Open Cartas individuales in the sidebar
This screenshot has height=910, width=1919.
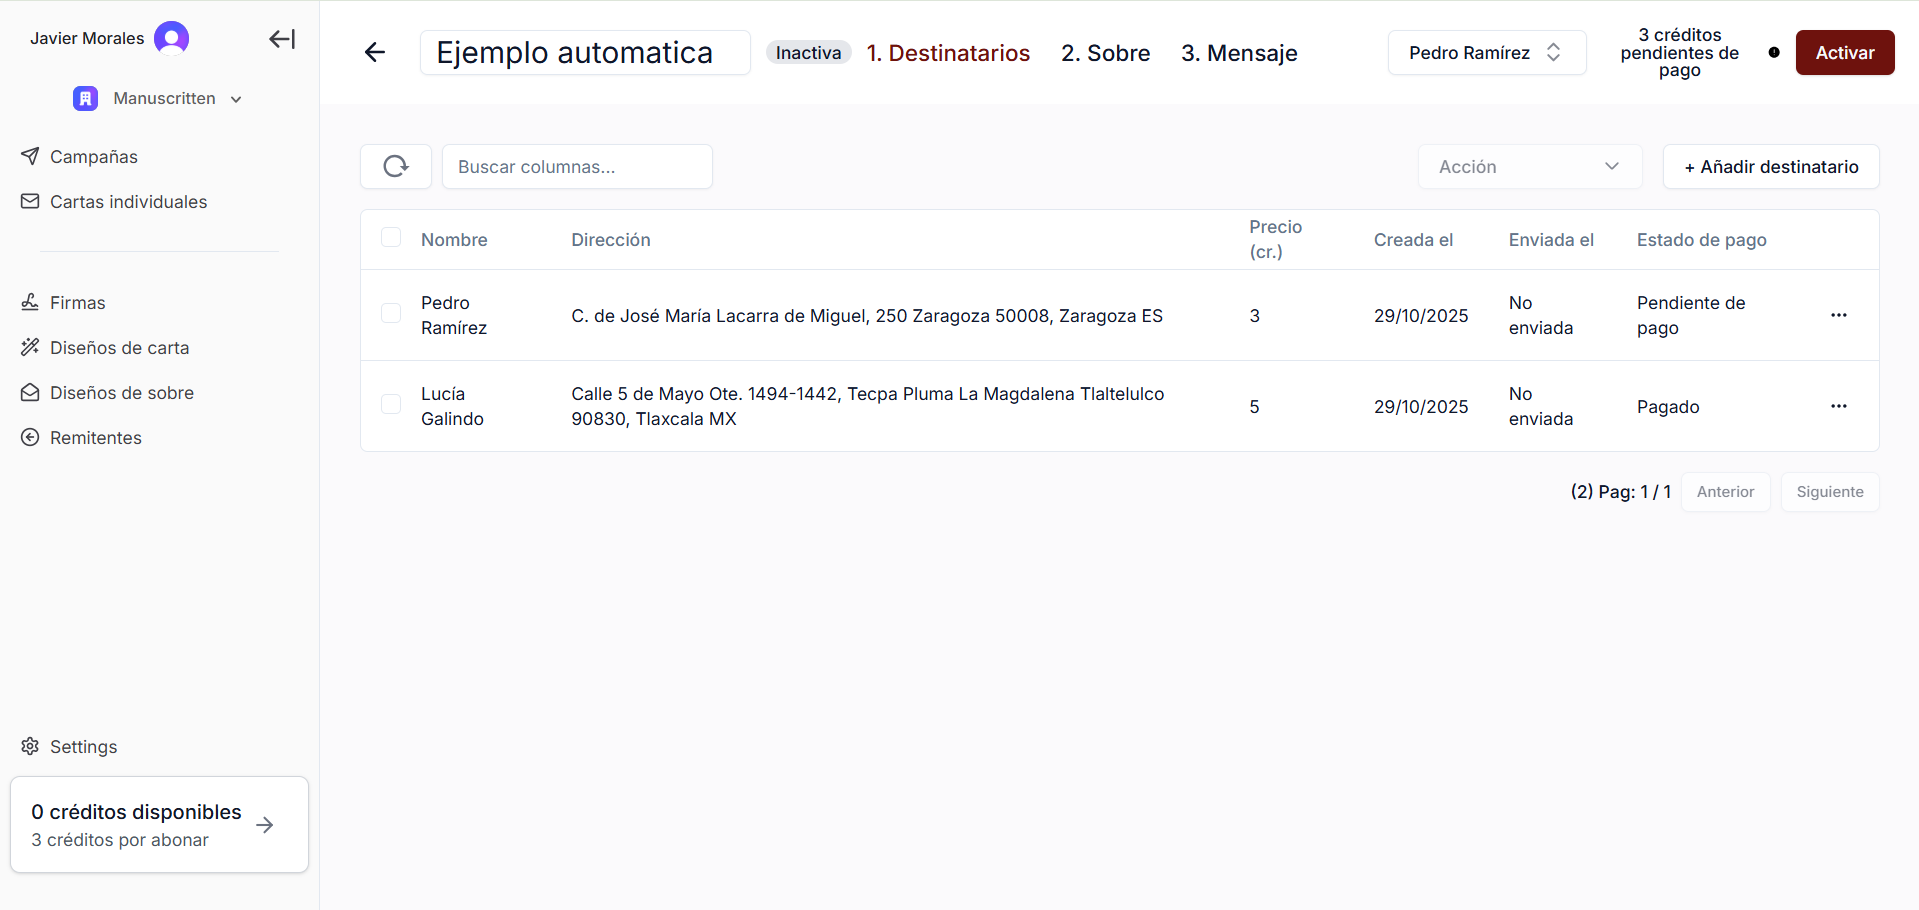coord(128,201)
